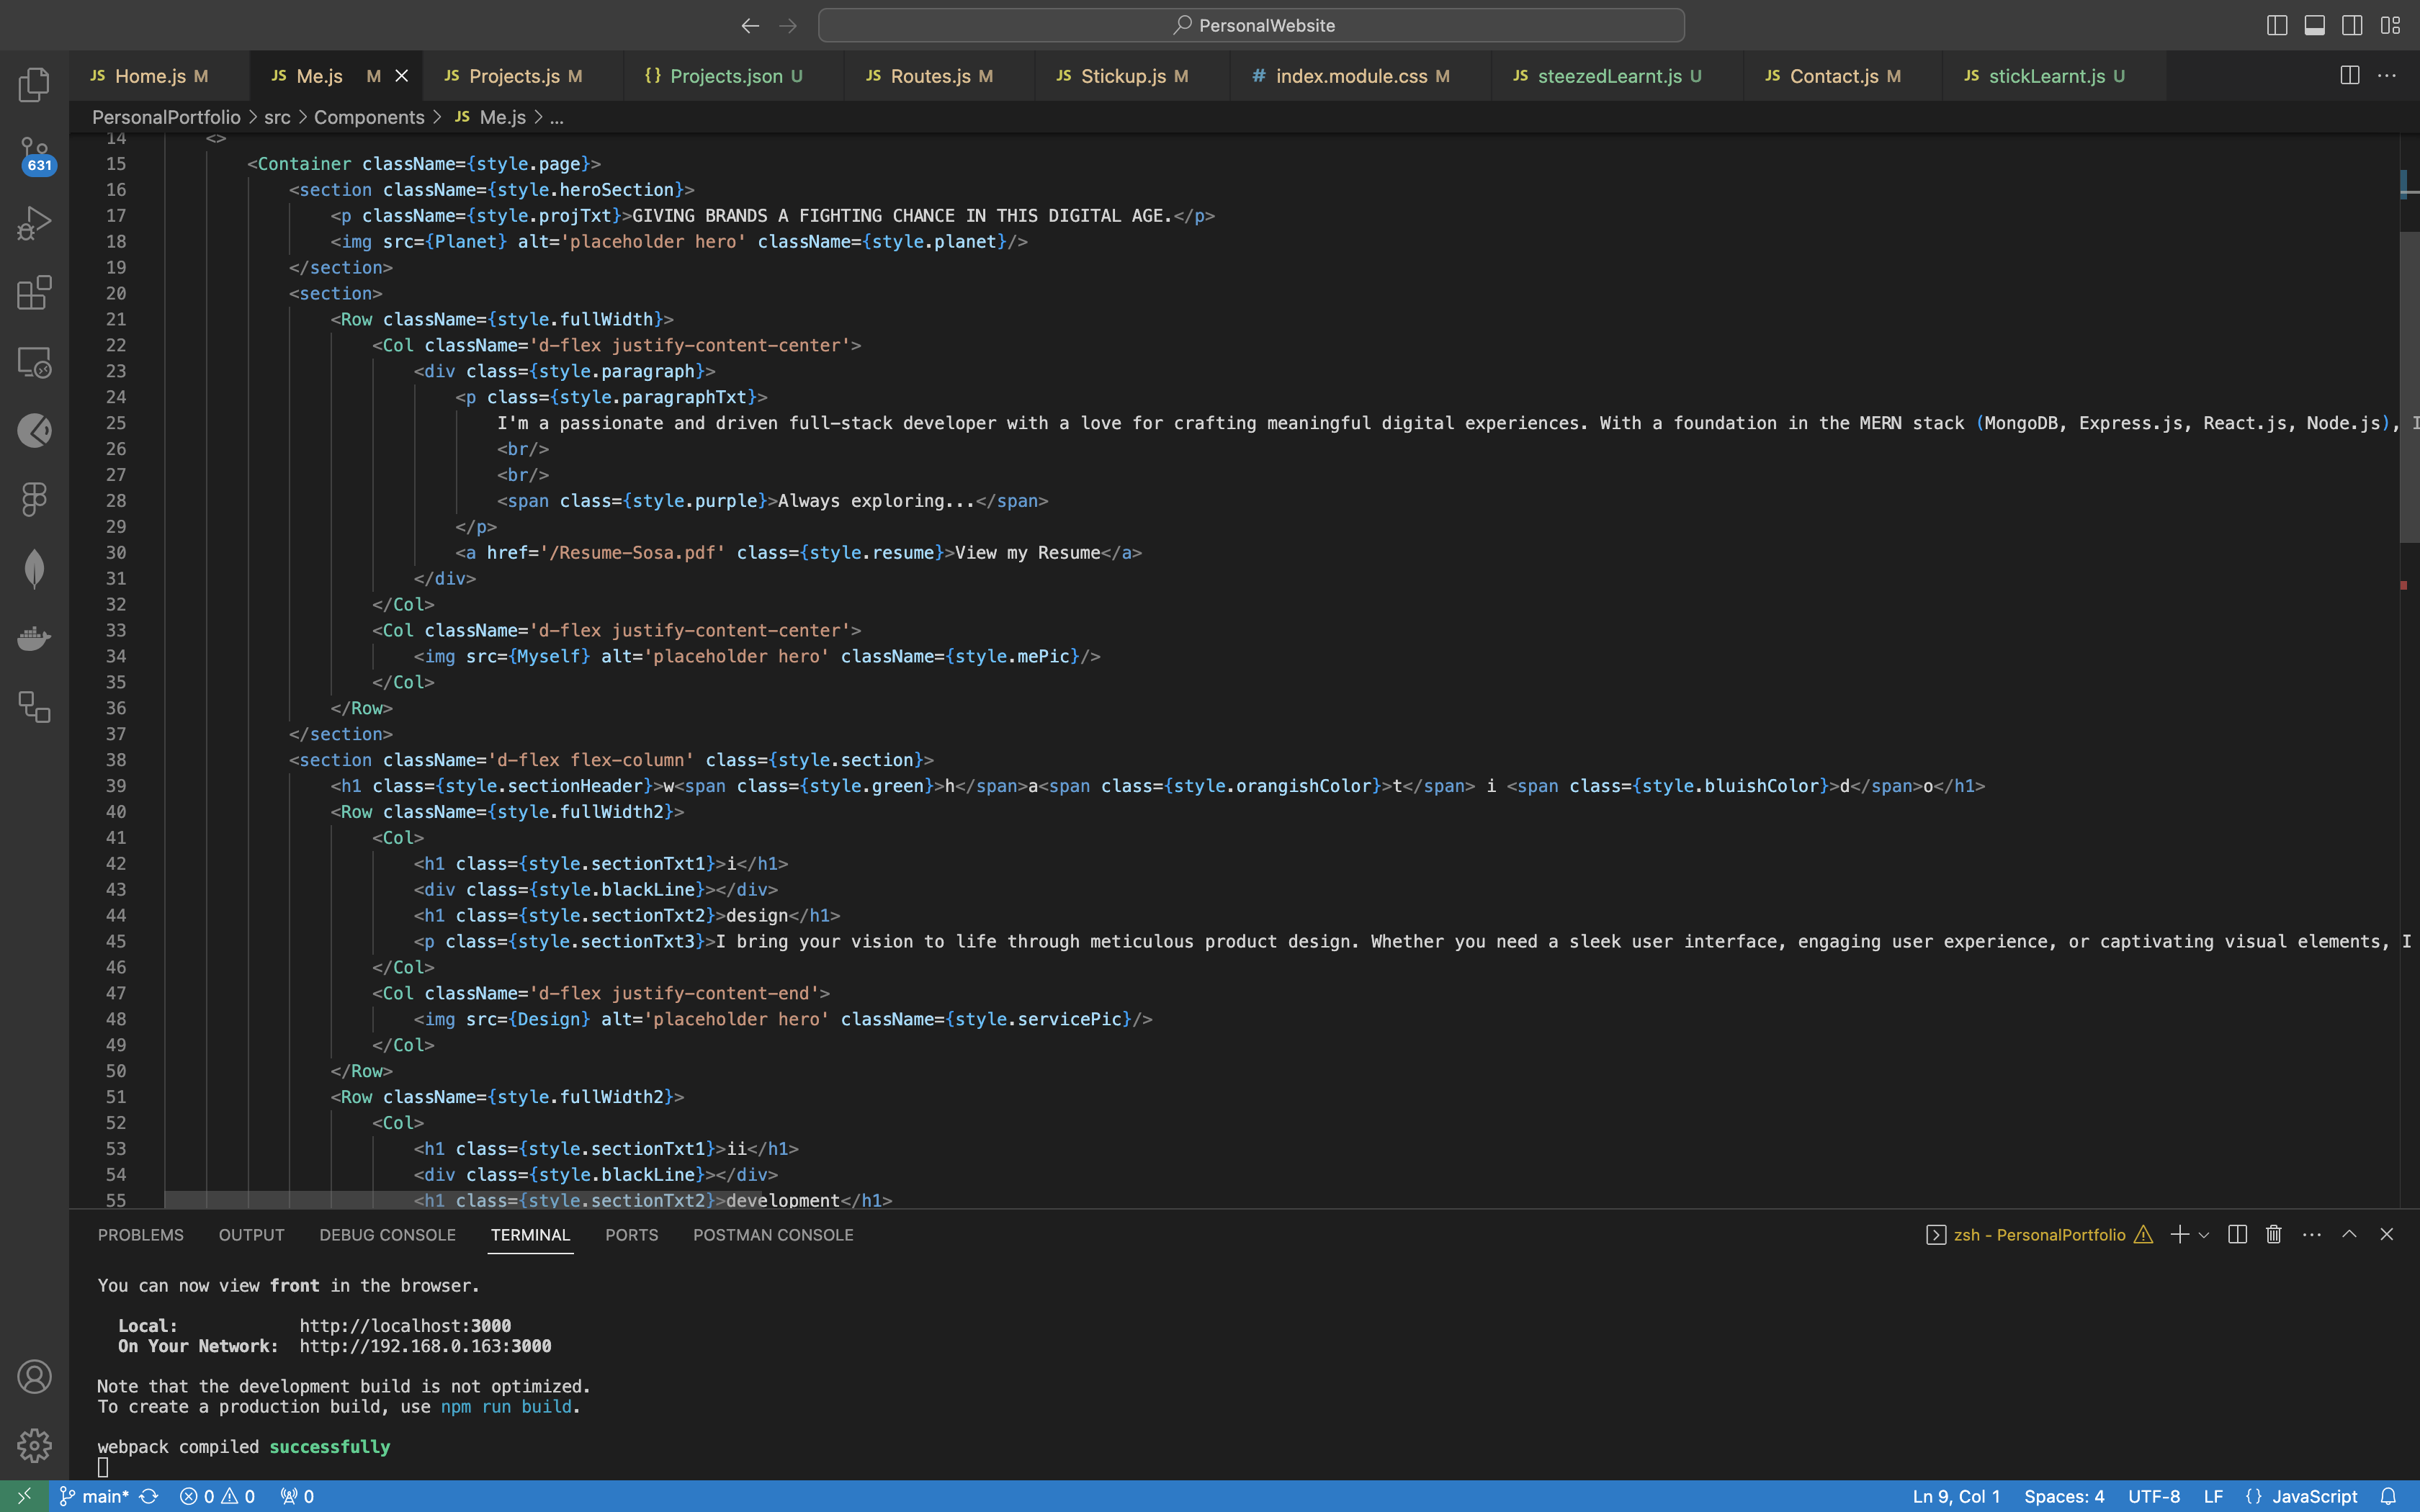
Task: Switch to the index.module.css tab
Action: [1360, 76]
